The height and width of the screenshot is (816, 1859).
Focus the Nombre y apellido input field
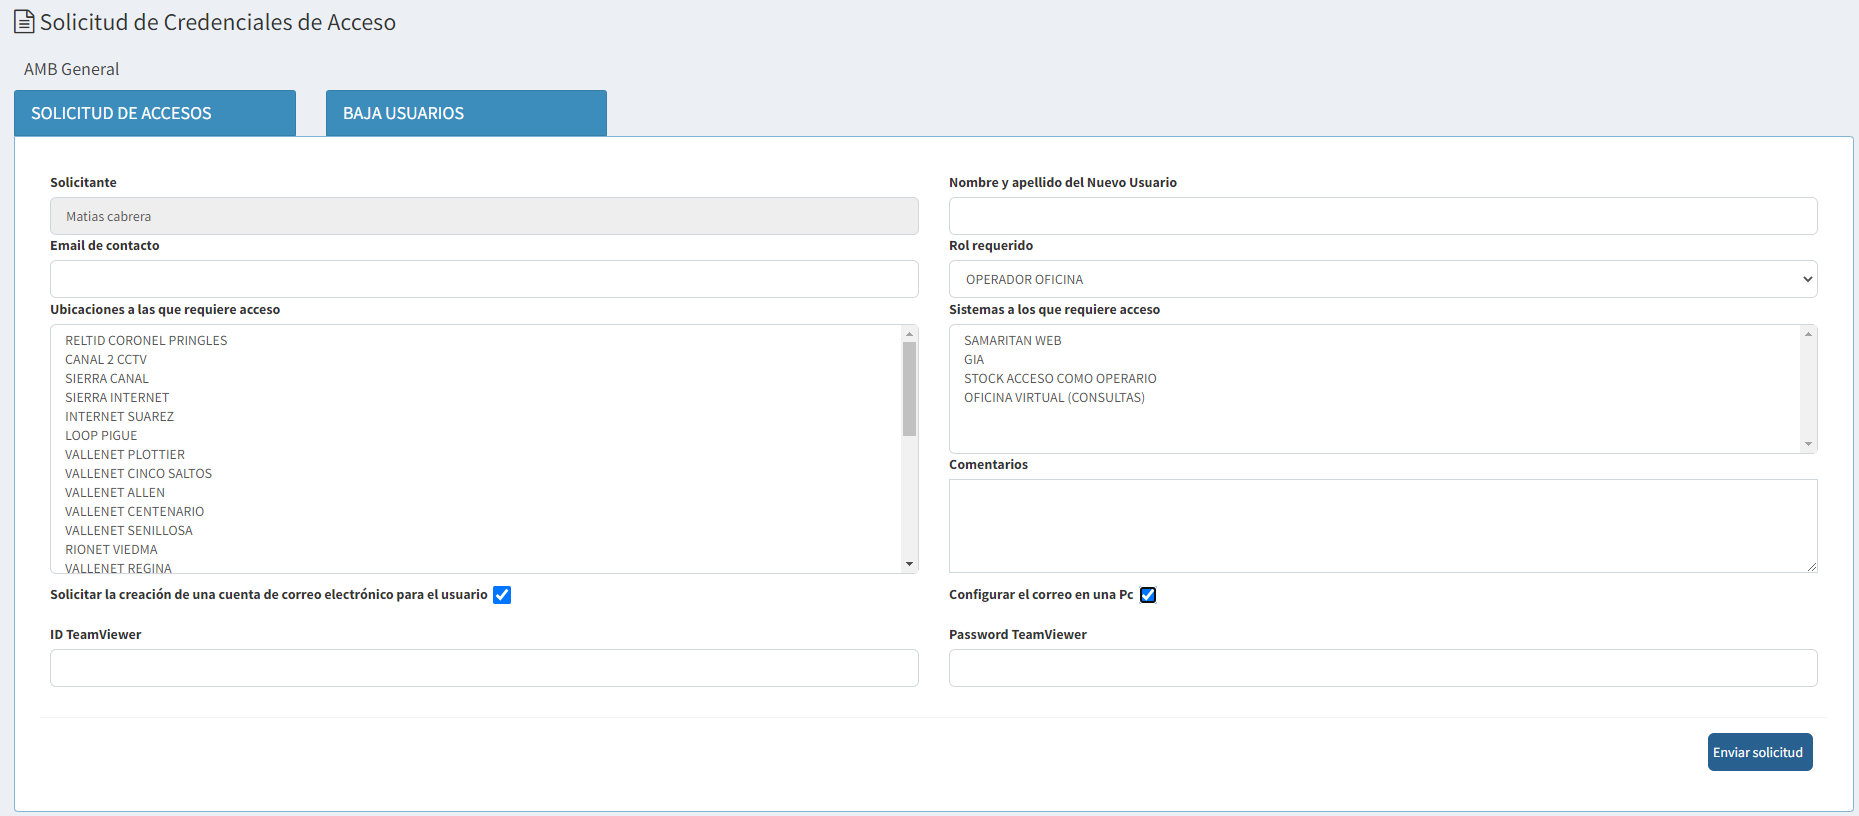point(1382,216)
